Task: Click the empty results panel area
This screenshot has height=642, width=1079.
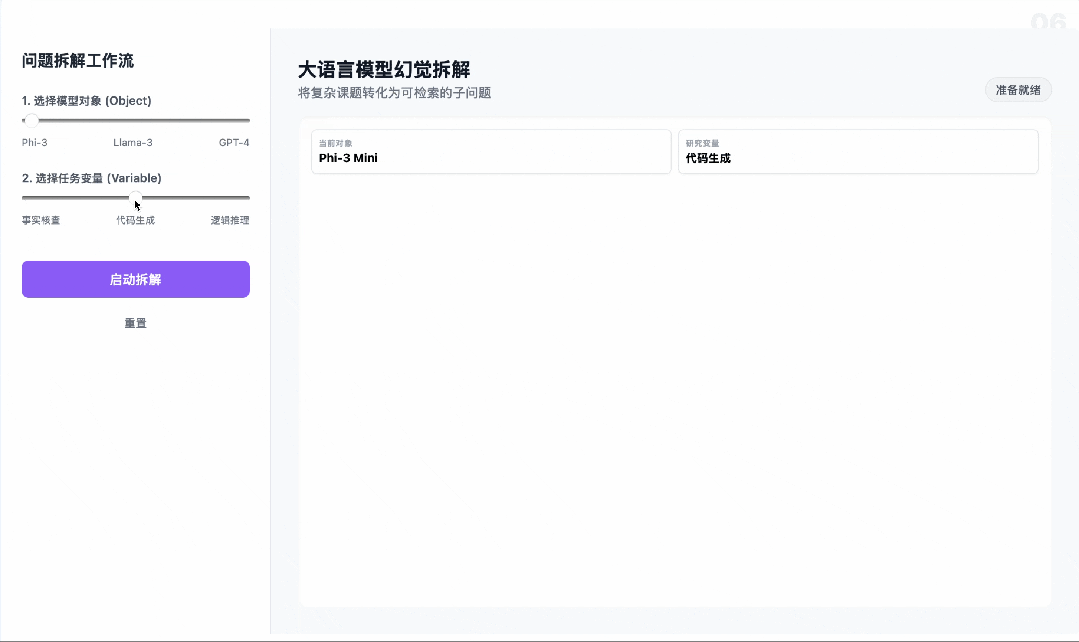Action: coord(675,389)
